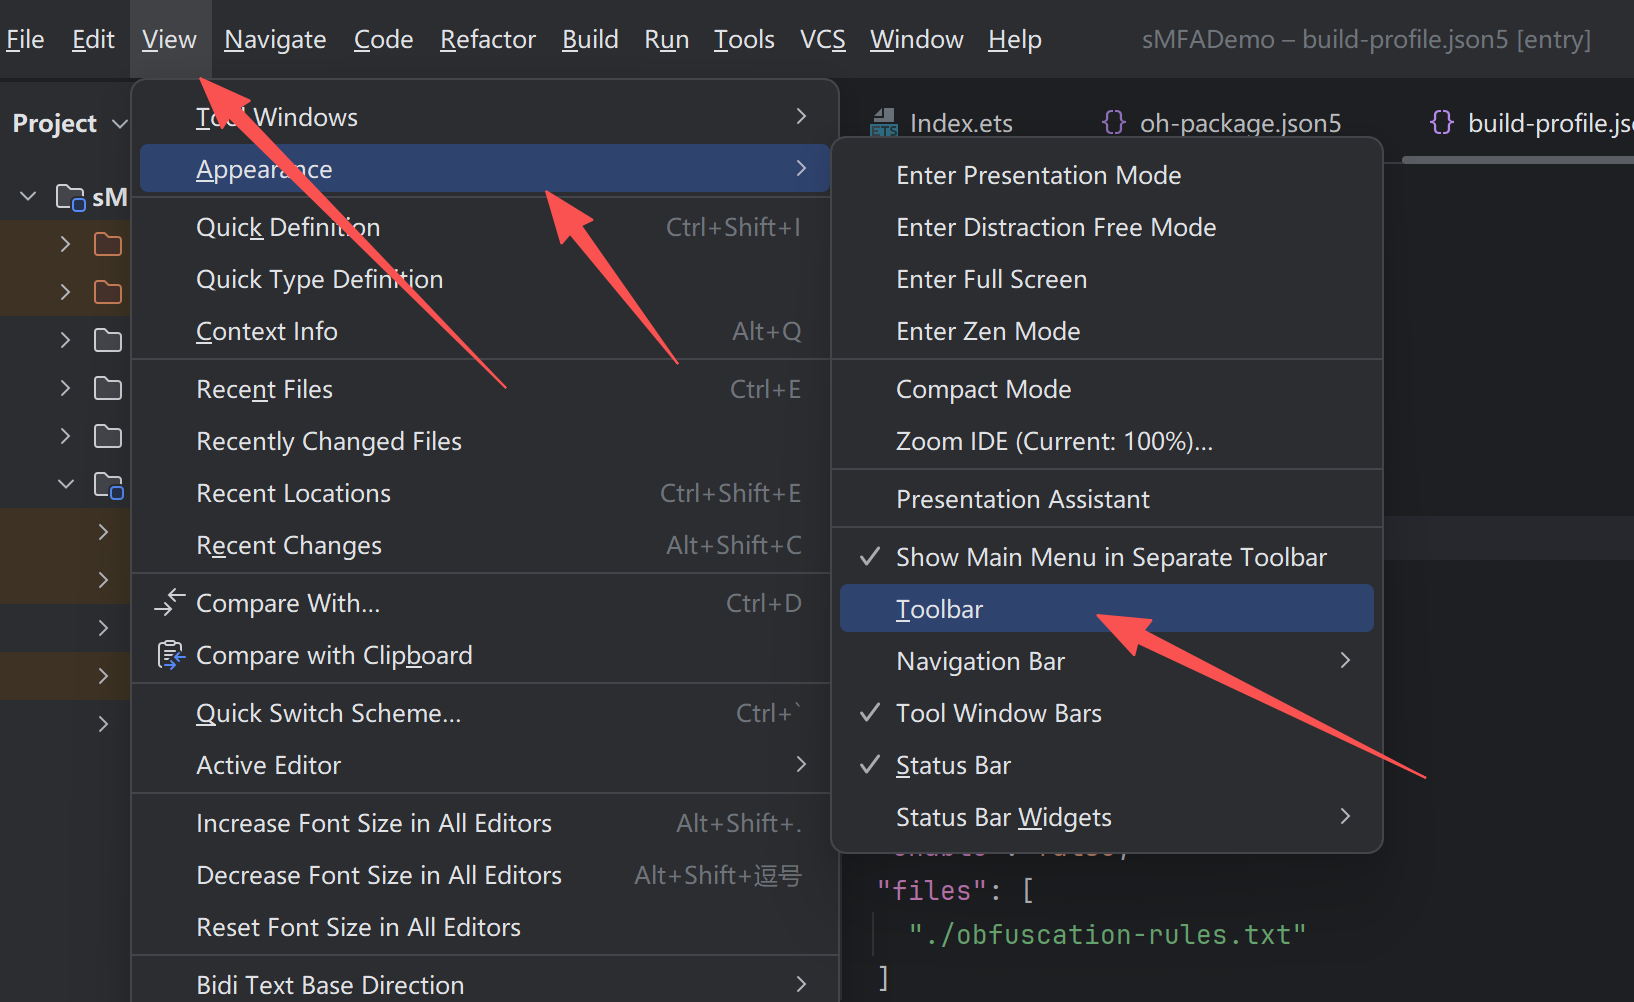Choose Enter Full Screen
The width and height of the screenshot is (1634, 1002).
coord(1107,279)
